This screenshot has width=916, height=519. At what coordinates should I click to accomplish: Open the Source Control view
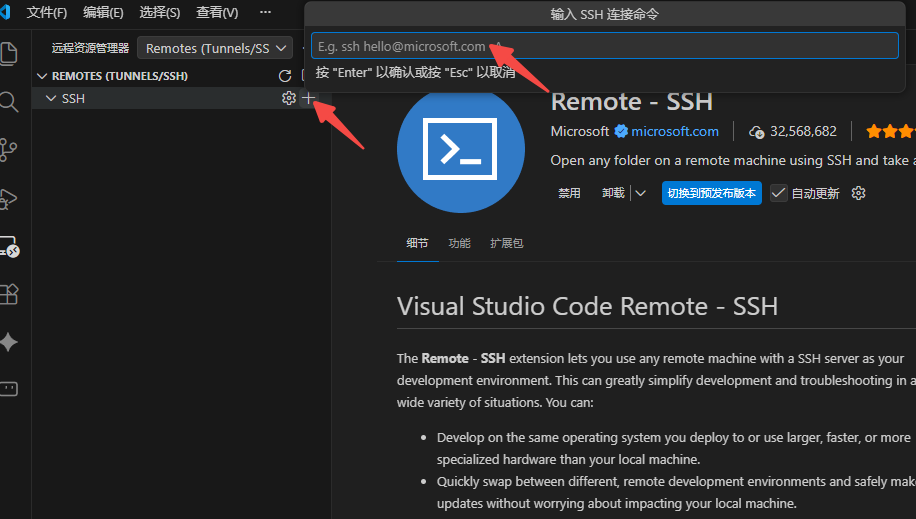point(9,150)
